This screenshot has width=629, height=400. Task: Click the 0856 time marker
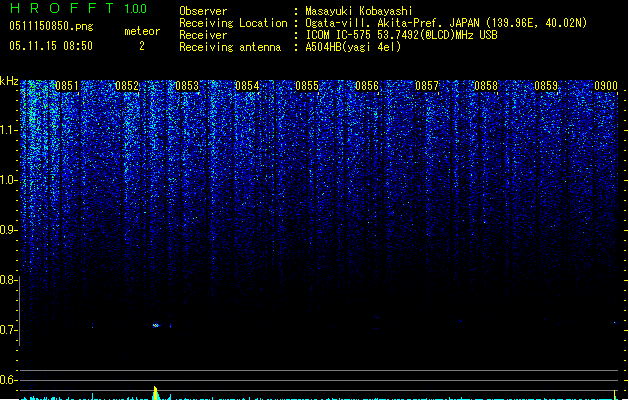tap(367, 86)
